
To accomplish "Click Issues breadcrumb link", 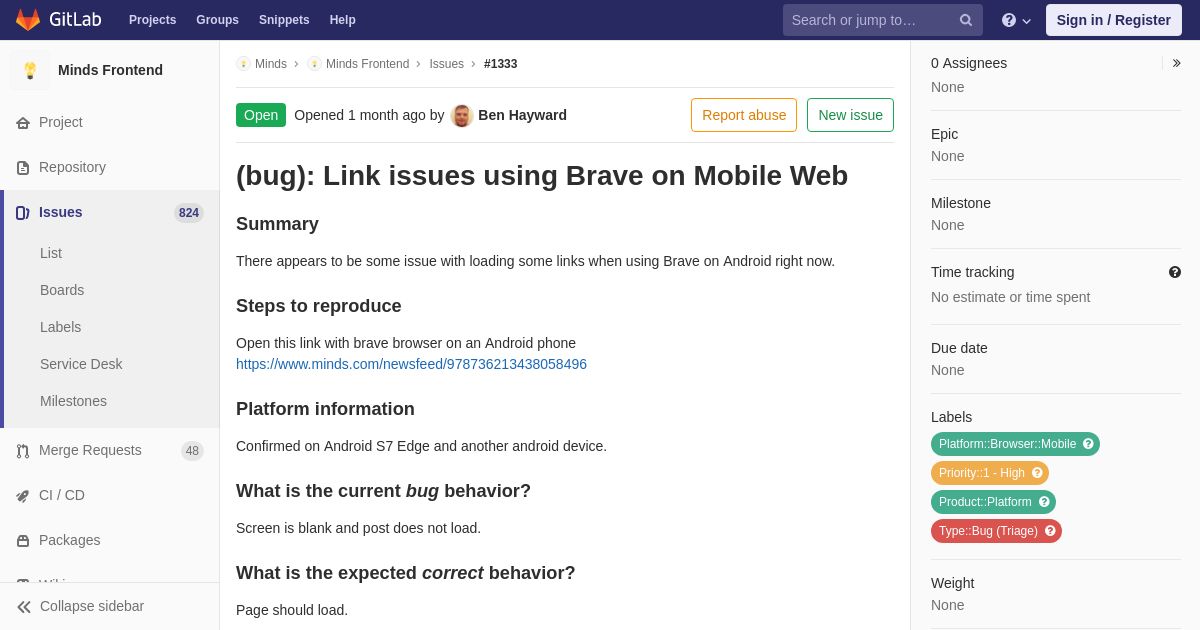I will coord(446,64).
